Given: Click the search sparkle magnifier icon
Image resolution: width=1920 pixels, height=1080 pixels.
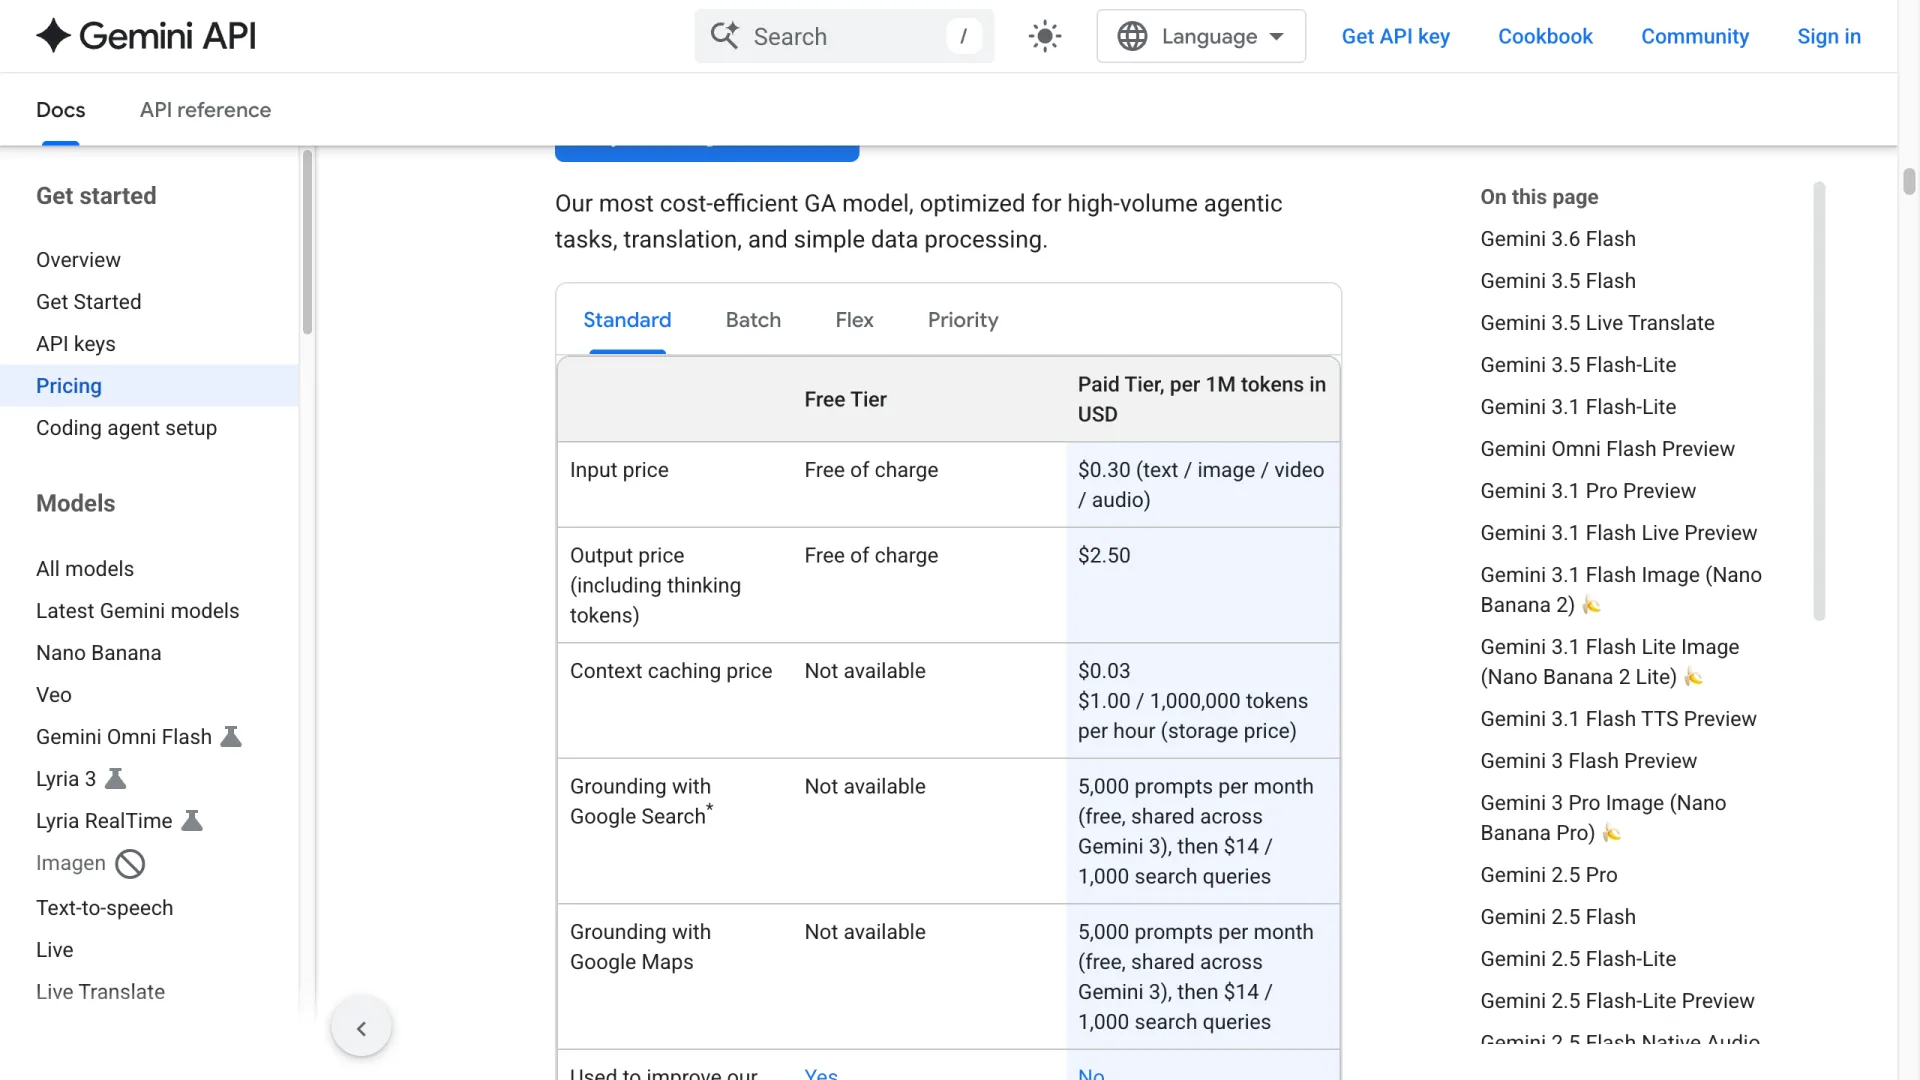Looking at the screenshot, I should [725, 36].
